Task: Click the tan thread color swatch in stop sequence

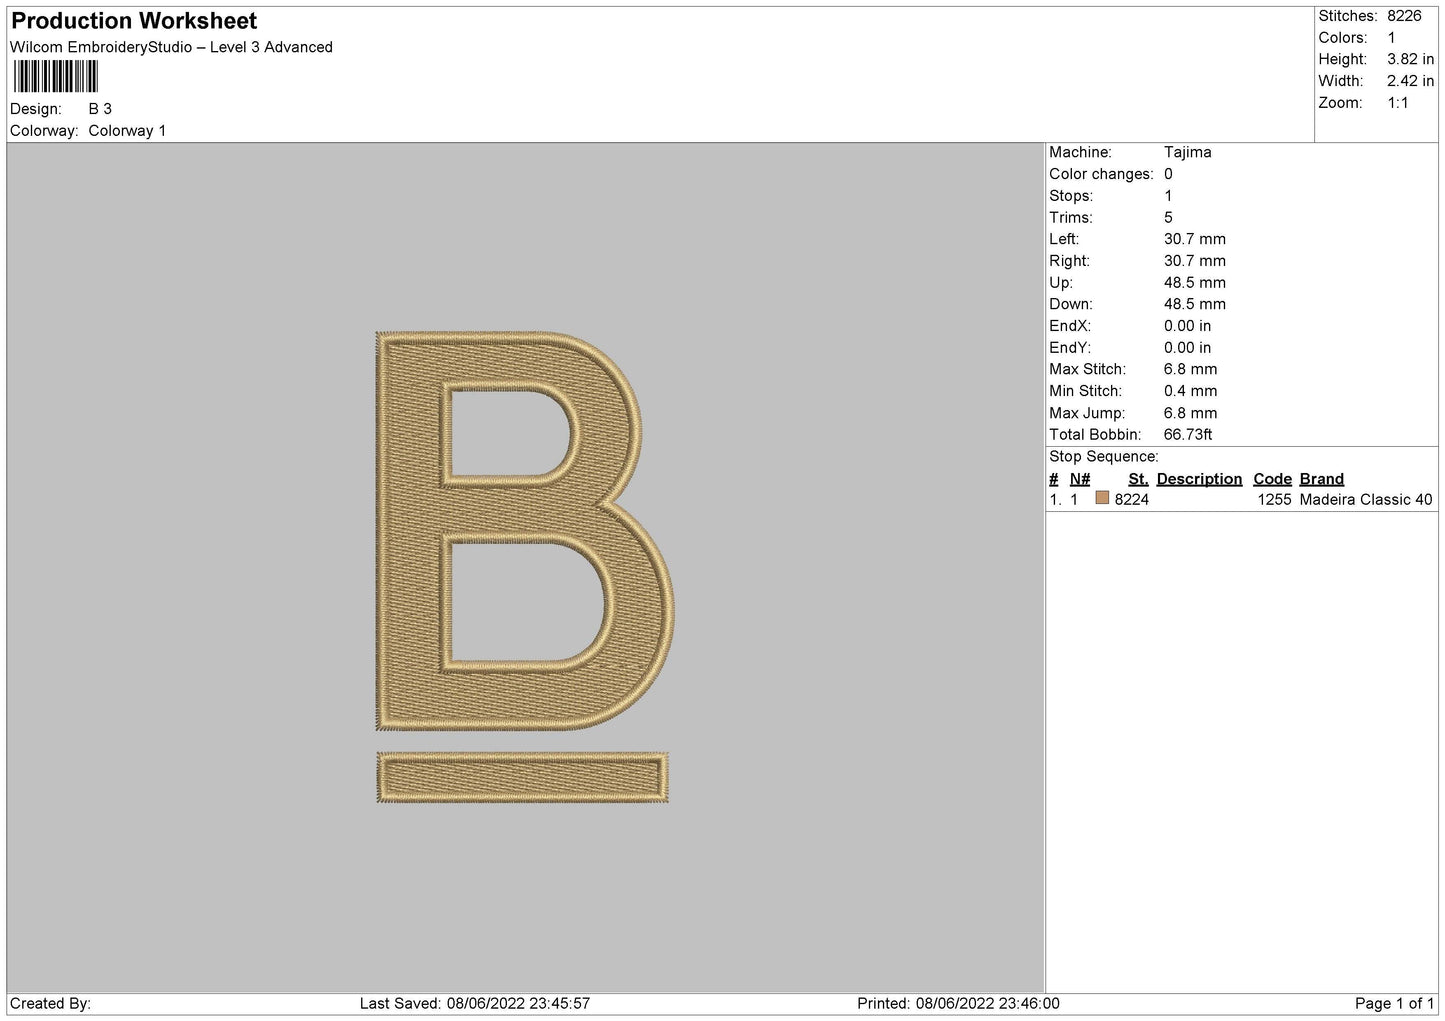Action: tap(1102, 498)
